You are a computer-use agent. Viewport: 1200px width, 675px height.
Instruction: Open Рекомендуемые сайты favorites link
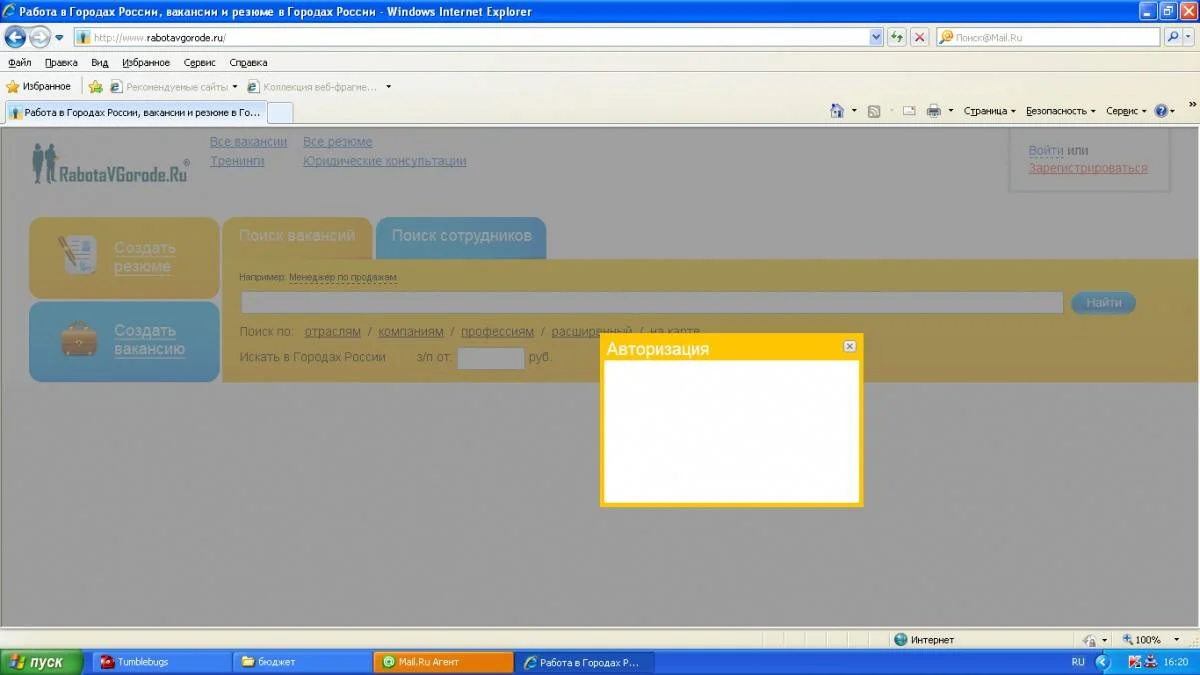tap(174, 86)
